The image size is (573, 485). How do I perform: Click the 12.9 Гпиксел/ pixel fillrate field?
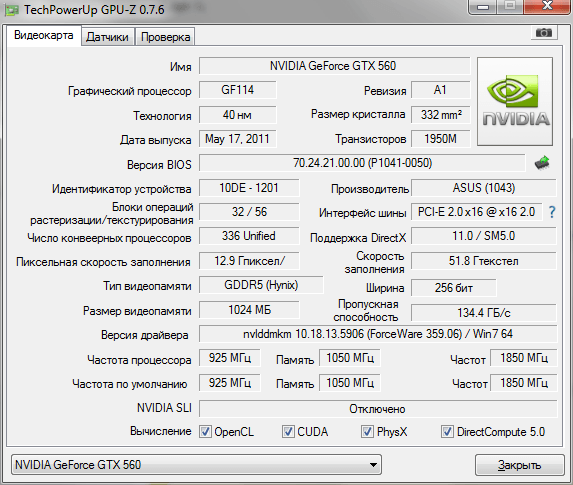[249, 261]
